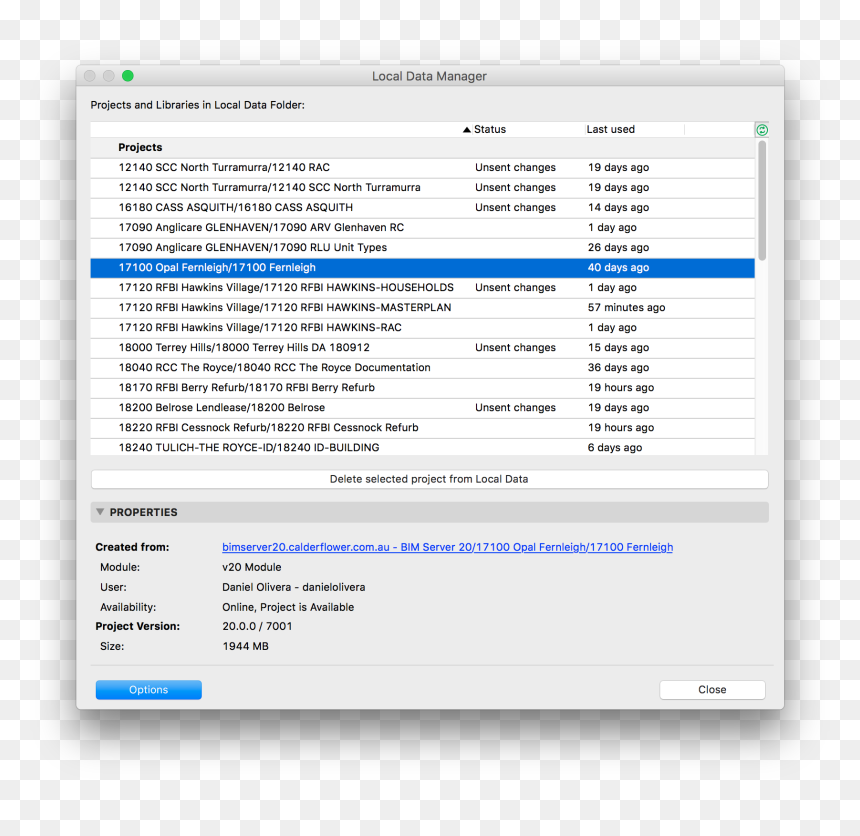The height and width of the screenshot is (836, 860).
Task: Click Unsent changes status for 16180 CASS ASQUITH
Action: pos(516,207)
